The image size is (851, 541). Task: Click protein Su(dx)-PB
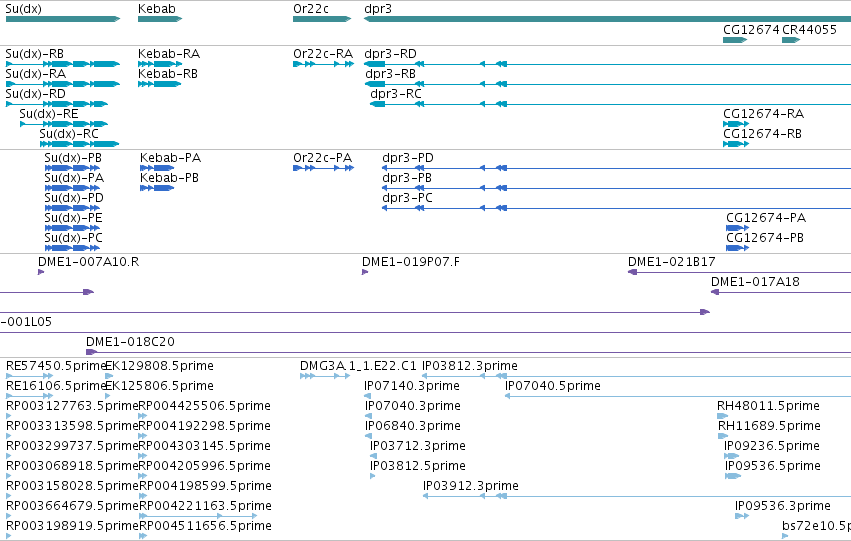(72, 168)
